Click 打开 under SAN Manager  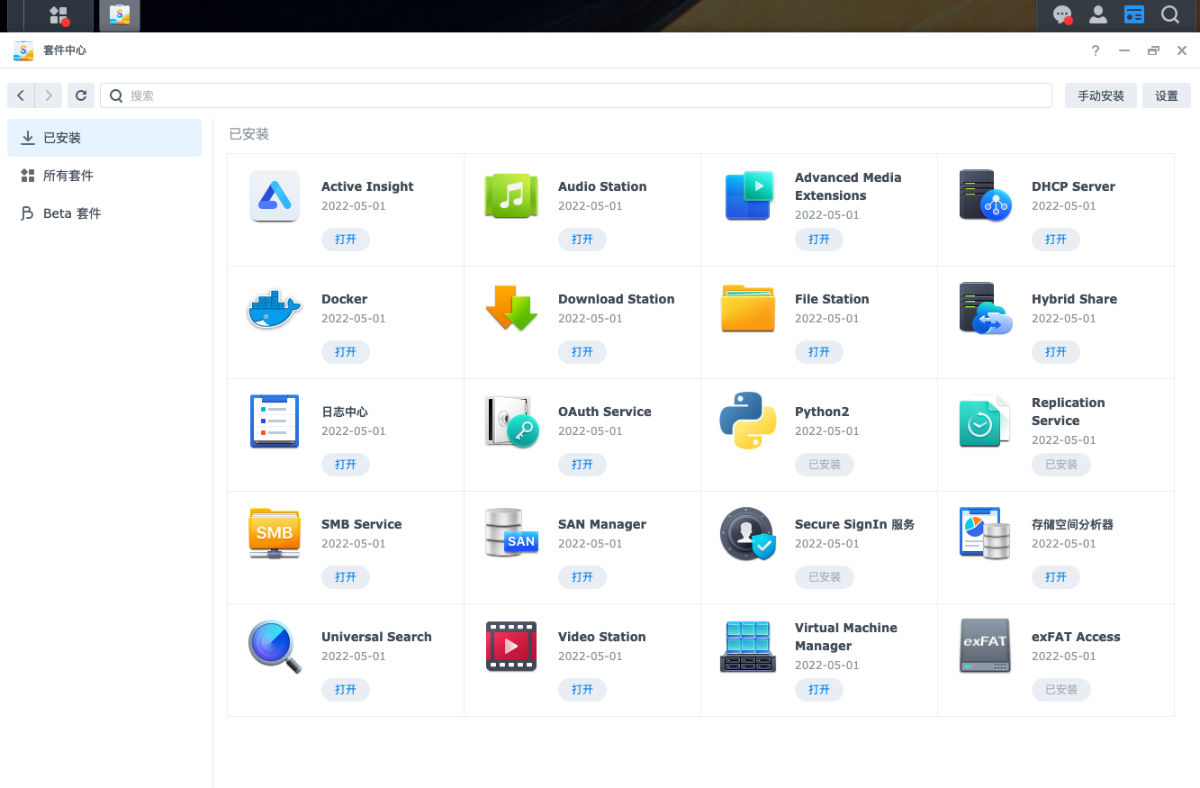point(582,577)
